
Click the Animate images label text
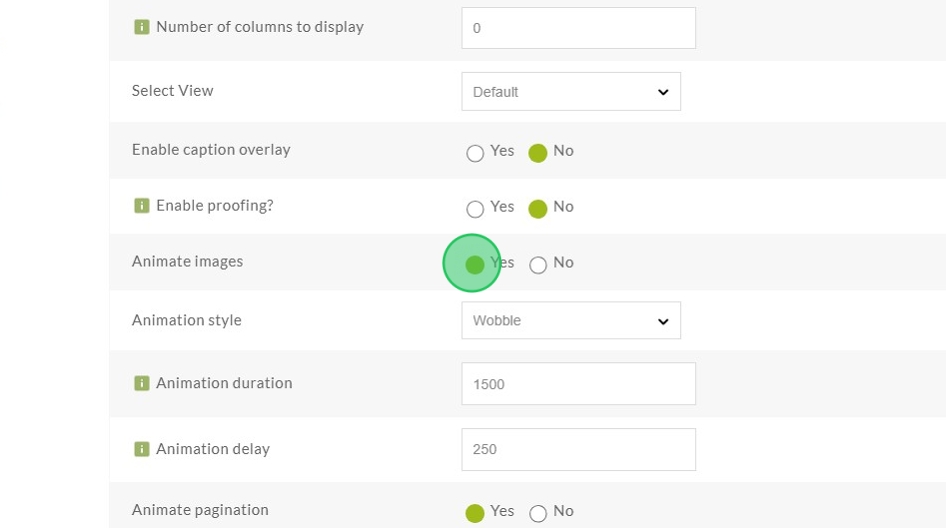(x=188, y=262)
